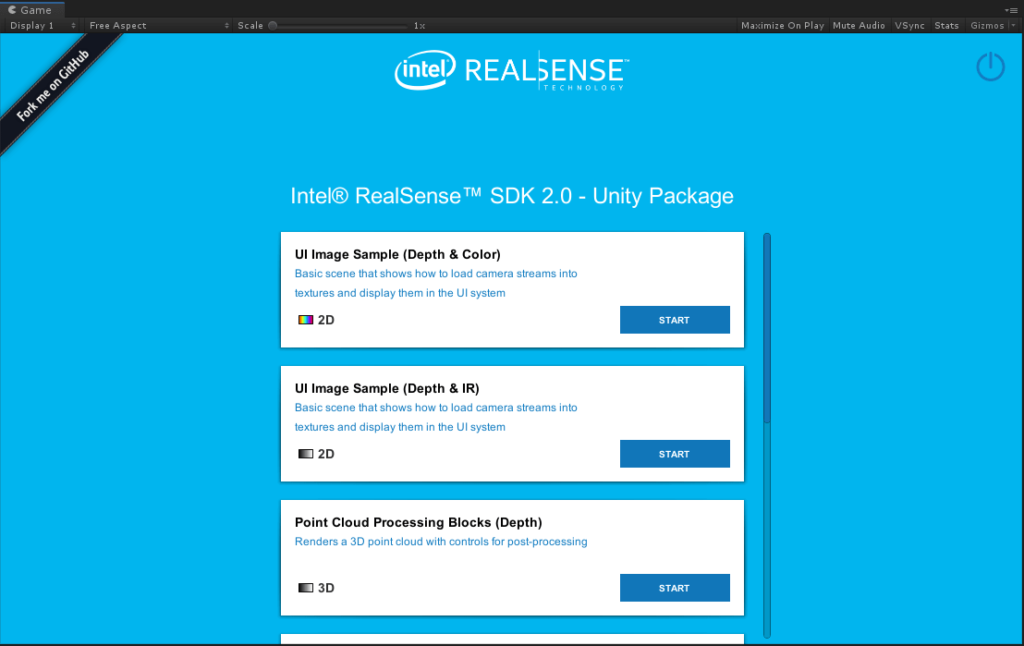The image size is (1024, 646).
Task: Open the Gizmos dropdown arrow
Action: click(1014, 25)
